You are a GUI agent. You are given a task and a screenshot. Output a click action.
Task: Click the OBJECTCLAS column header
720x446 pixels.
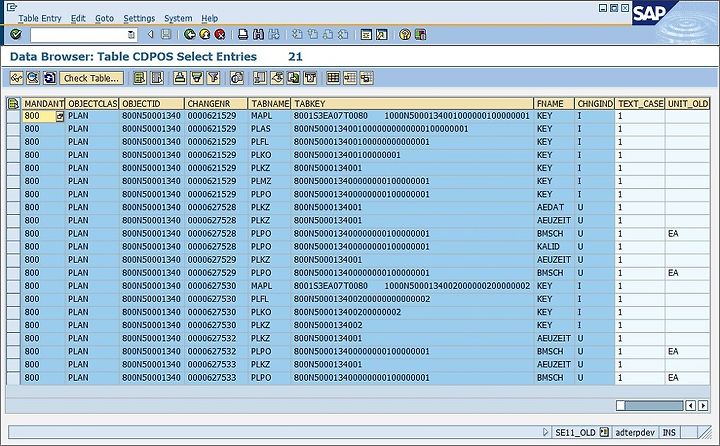pos(92,104)
